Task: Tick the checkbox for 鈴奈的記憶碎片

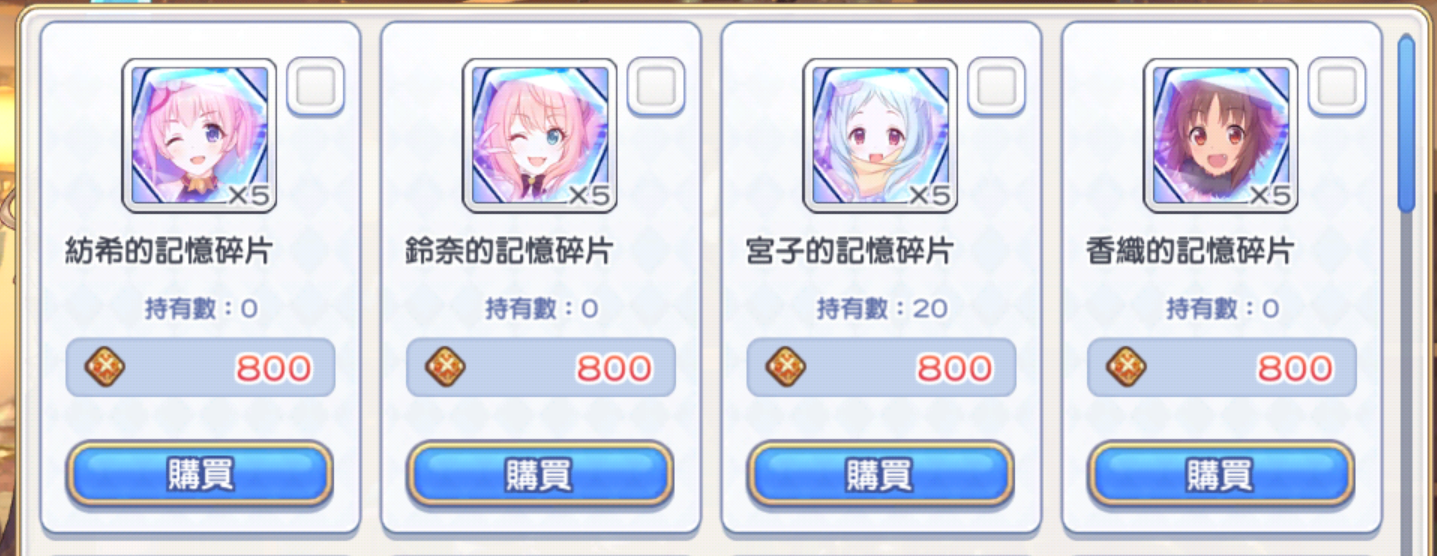Action: (x=656, y=88)
